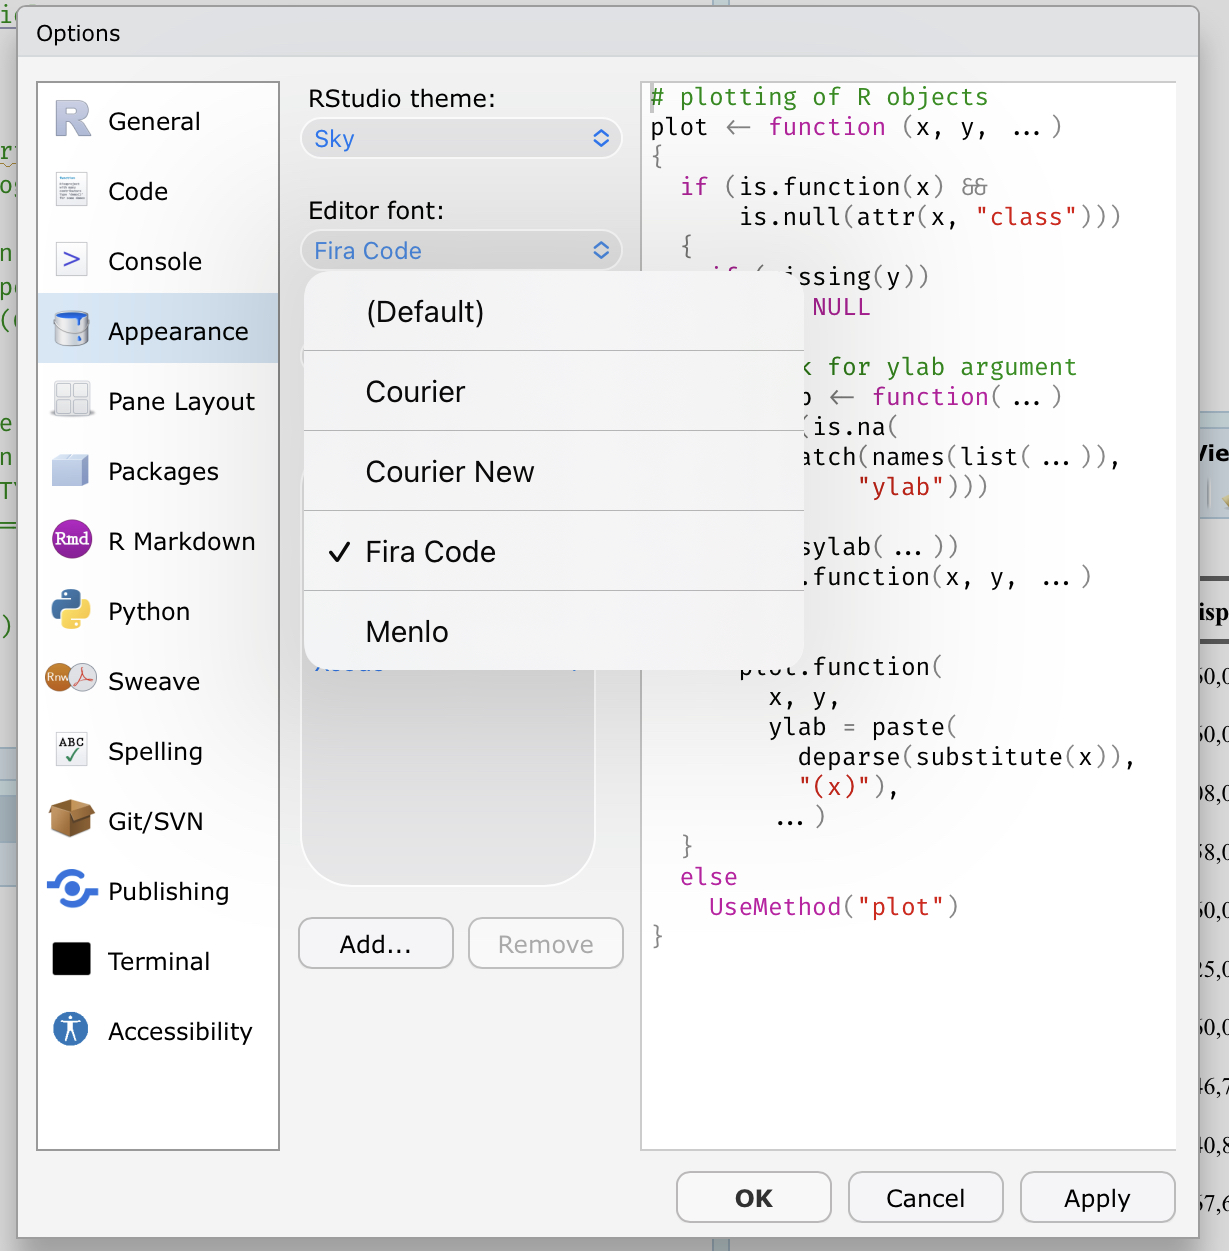Open Git/SVN settings via box icon

coord(70,820)
